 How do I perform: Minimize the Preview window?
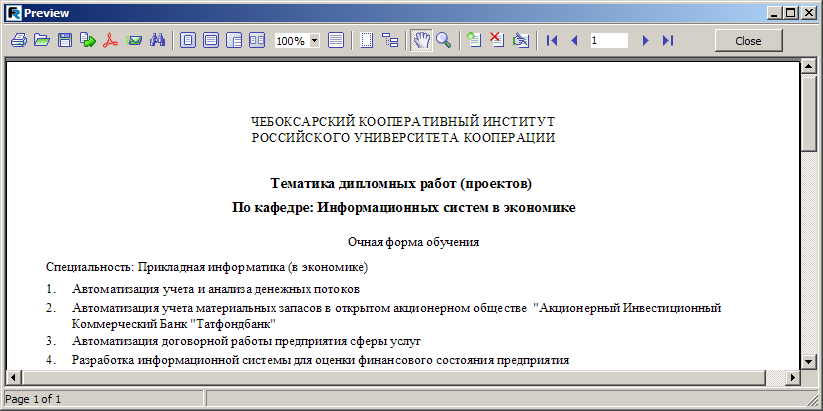point(775,13)
